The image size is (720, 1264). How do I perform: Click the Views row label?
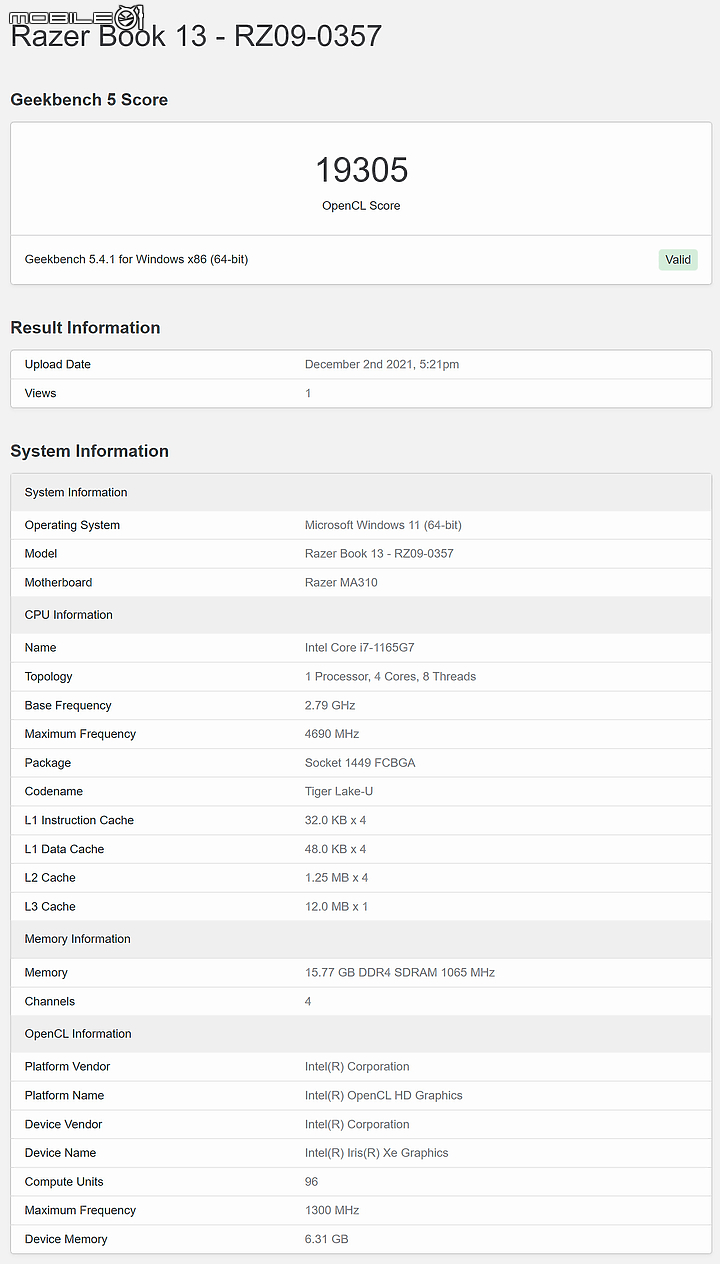(41, 393)
